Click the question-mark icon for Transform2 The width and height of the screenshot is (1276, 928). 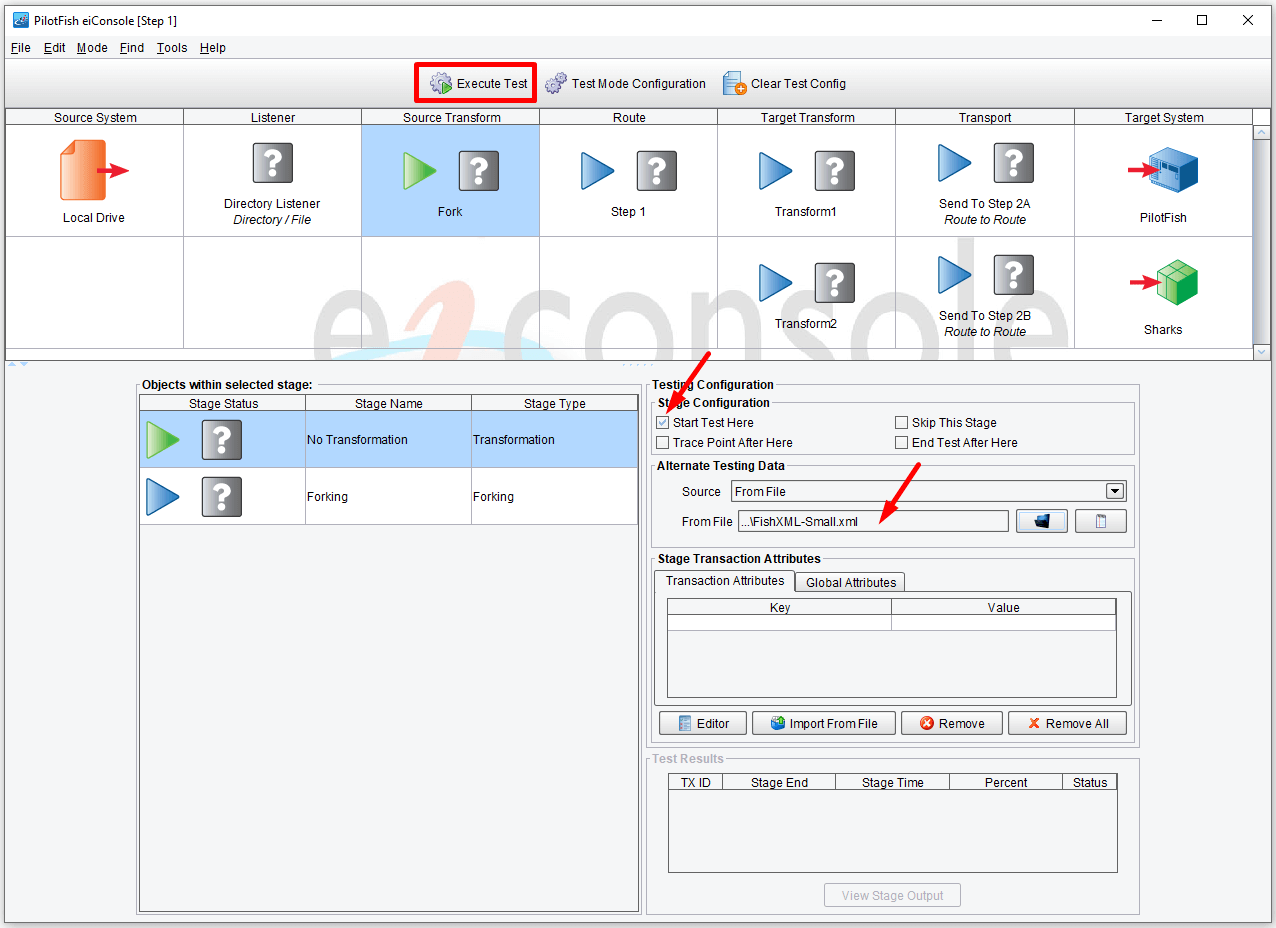pos(835,283)
